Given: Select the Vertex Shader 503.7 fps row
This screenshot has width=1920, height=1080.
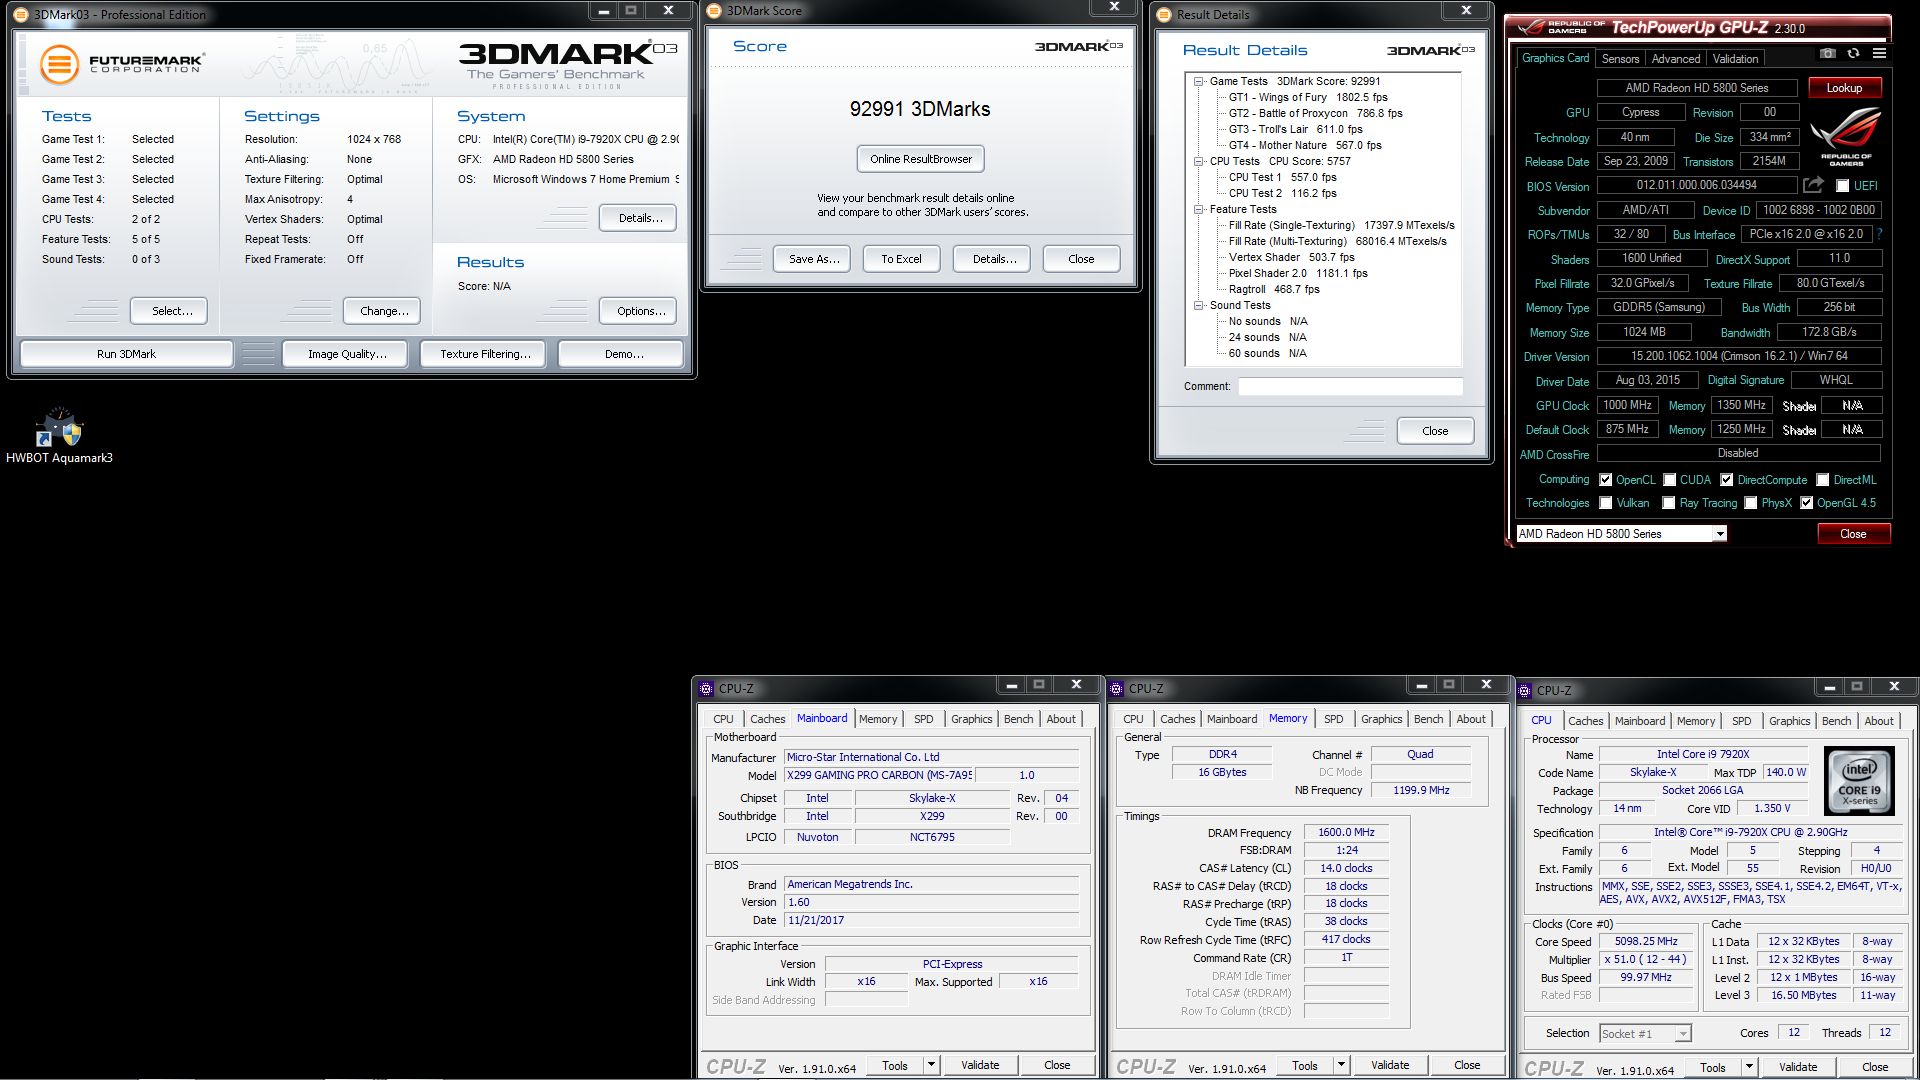Looking at the screenshot, I should coord(1290,257).
